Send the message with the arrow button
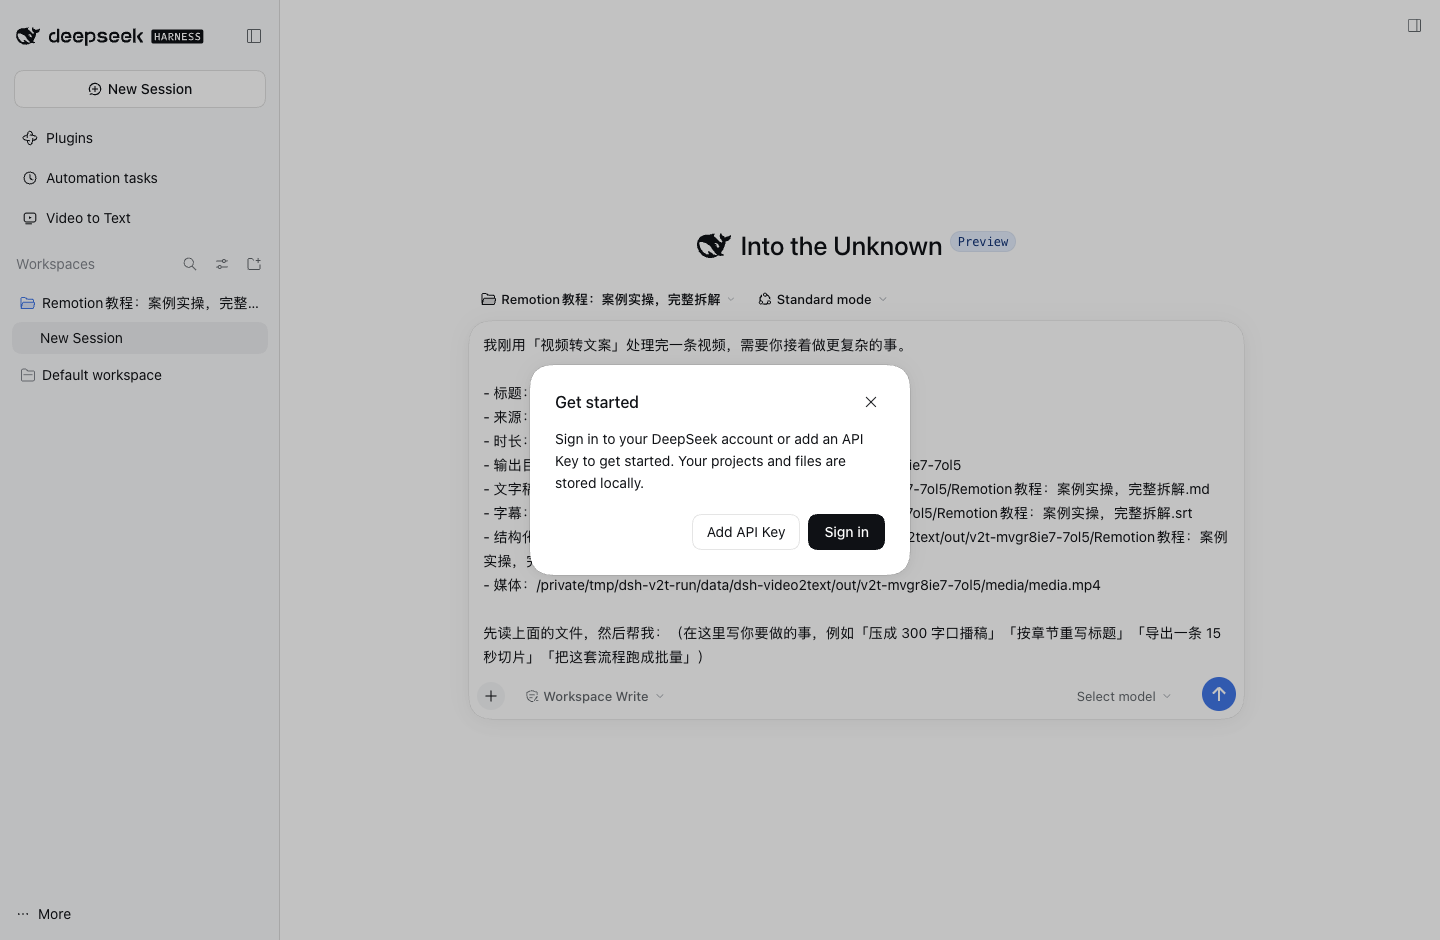1440x940 pixels. coord(1218,694)
